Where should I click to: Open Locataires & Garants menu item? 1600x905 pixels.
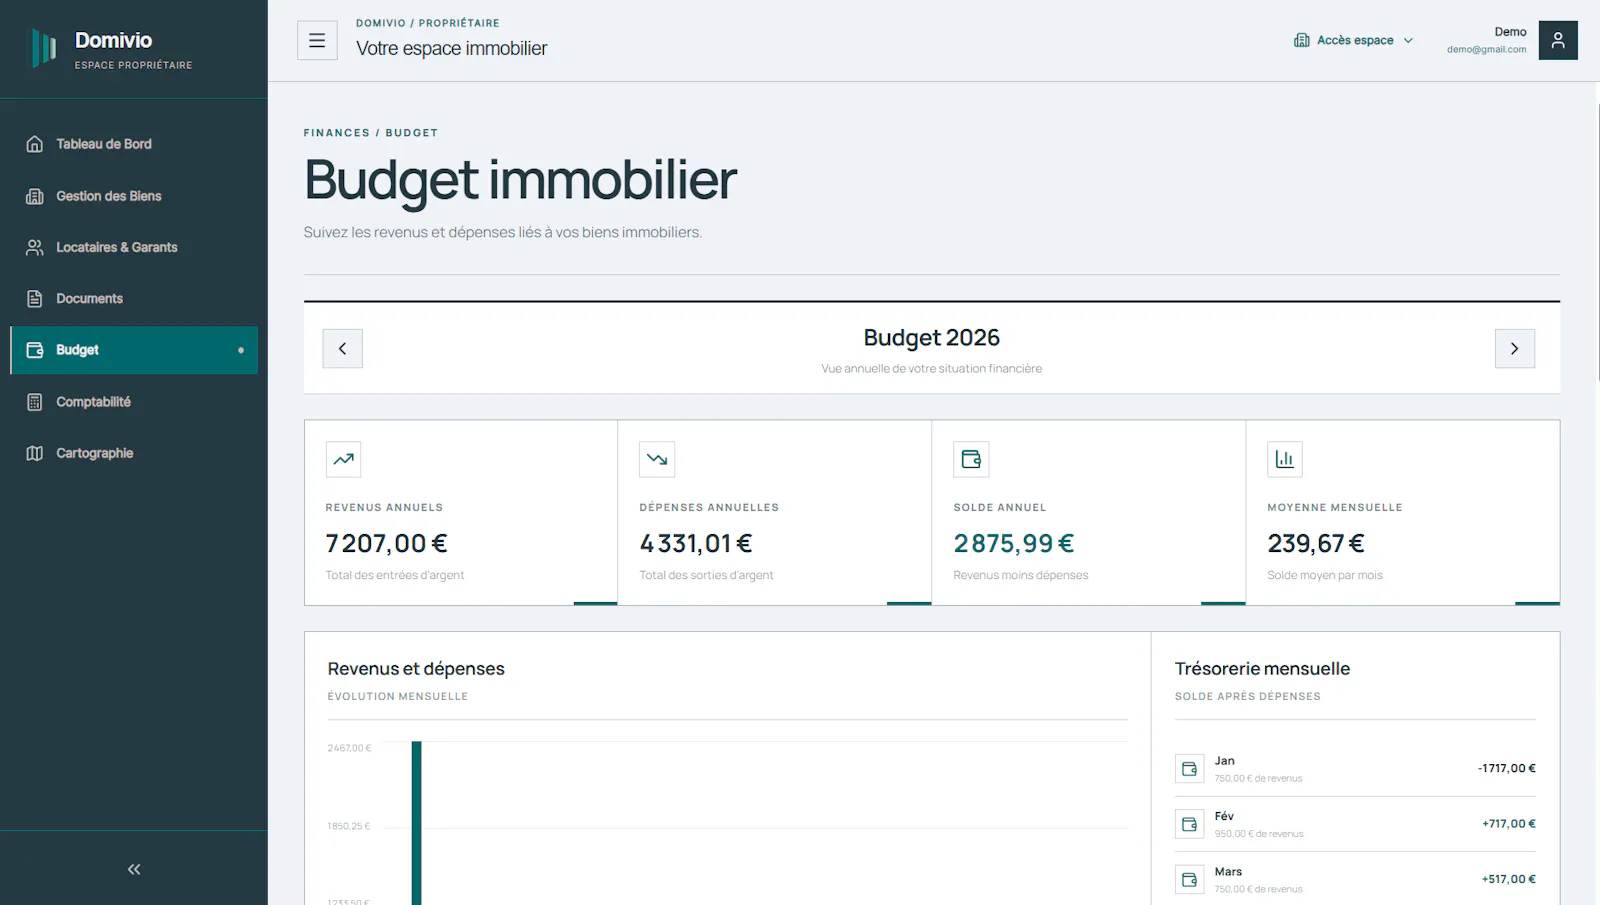[134, 247]
